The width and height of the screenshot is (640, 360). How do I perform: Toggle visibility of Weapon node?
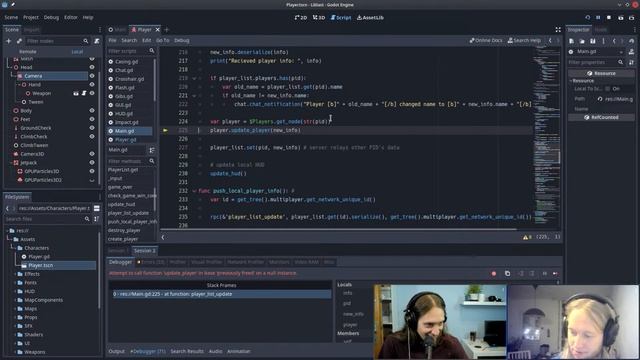click(92, 93)
